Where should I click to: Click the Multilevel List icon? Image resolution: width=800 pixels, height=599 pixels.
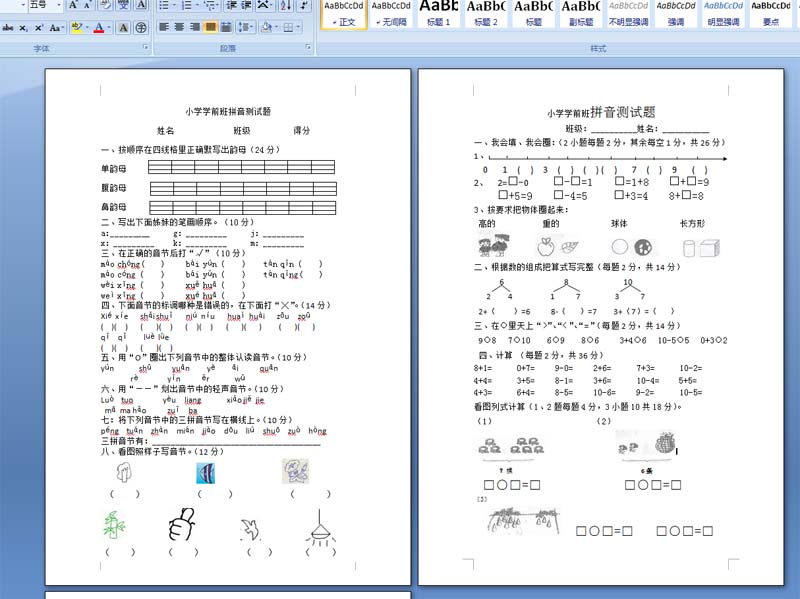click(x=209, y=5)
